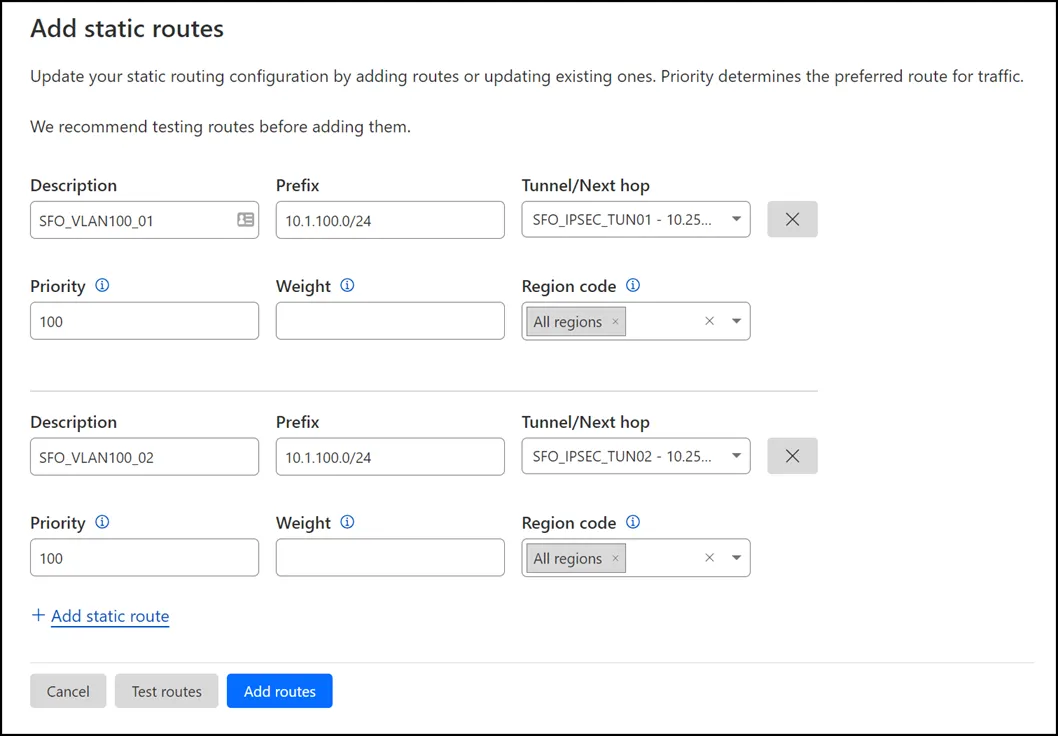This screenshot has height=736, width=1058.
Task: Click the Test routes button
Action: point(166,690)
